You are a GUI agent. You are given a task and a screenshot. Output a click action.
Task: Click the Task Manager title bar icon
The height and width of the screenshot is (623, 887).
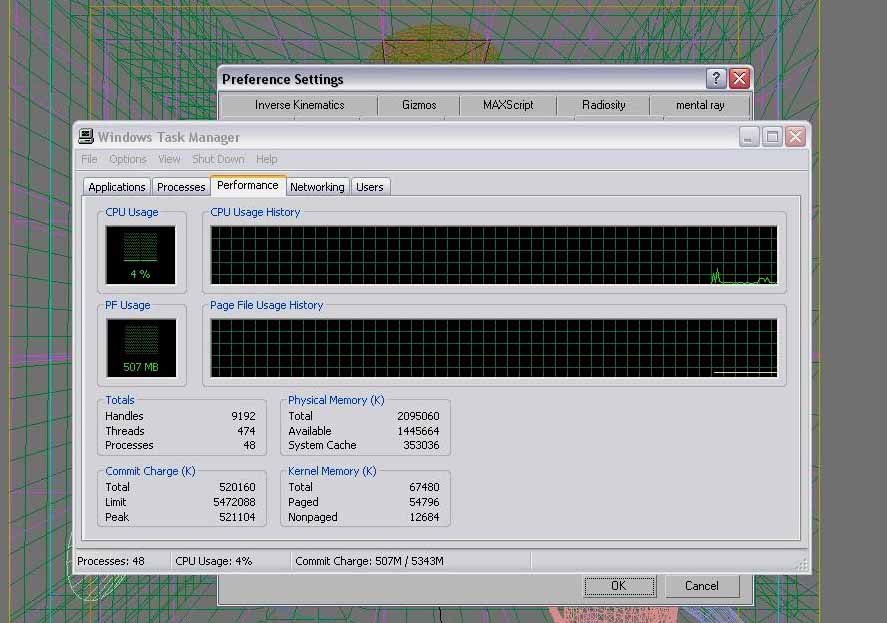click(x=86, y=136)
